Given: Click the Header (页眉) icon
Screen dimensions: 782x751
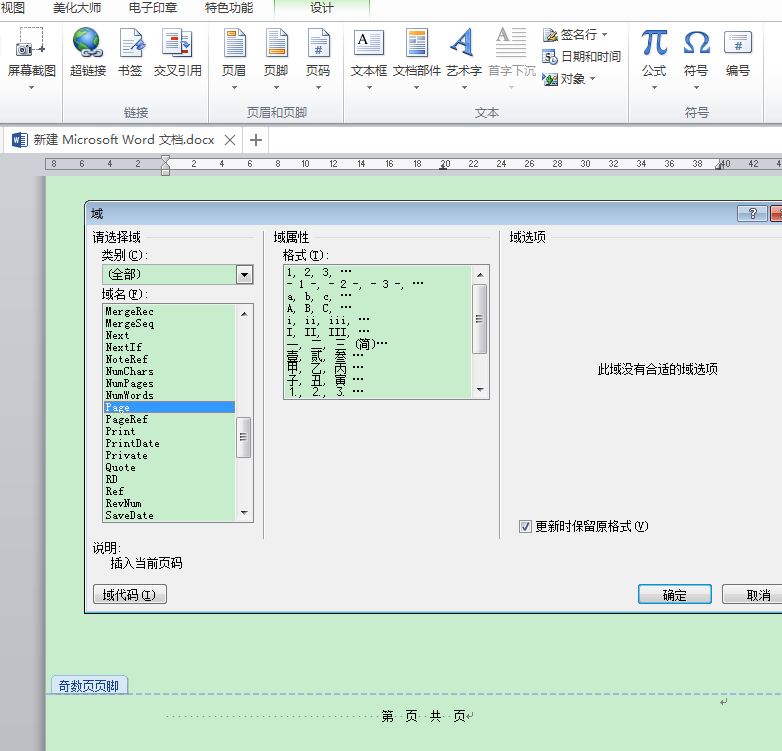Looking at the screenshot, I should click(234, 42).
